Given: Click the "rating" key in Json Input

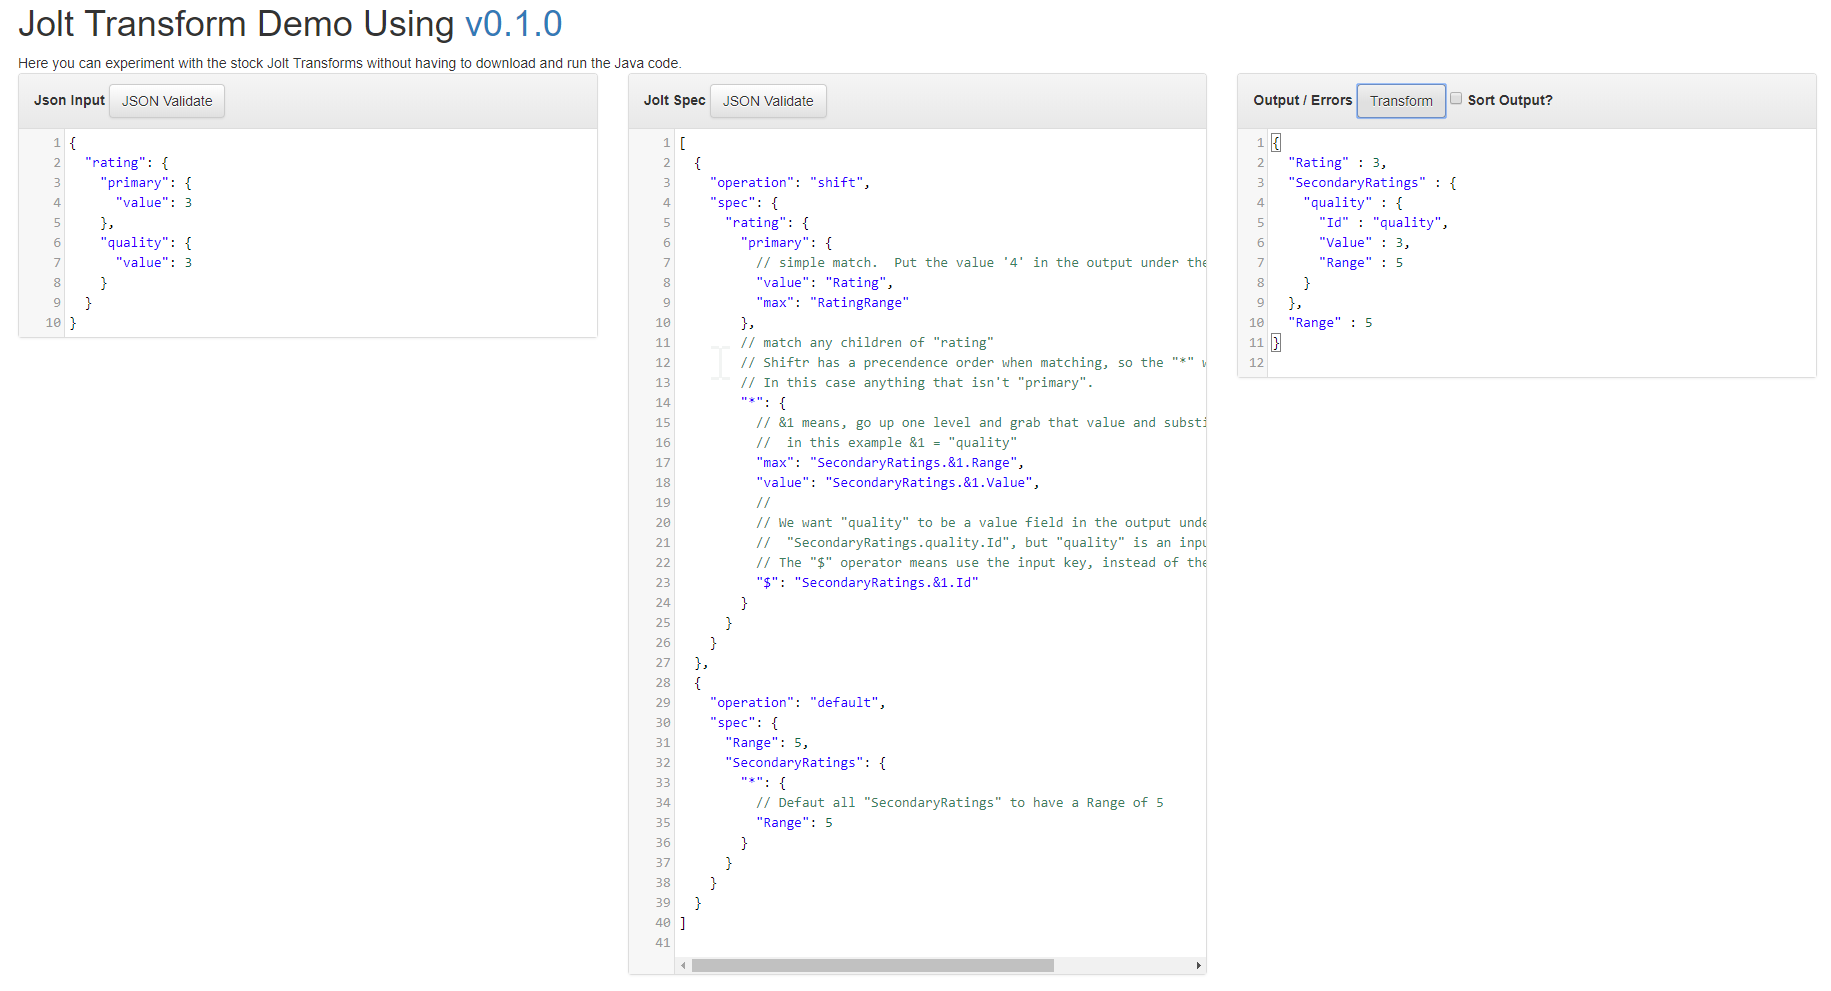Looking at the screenshot, I should pyautogui.click(x=115, y=162).
